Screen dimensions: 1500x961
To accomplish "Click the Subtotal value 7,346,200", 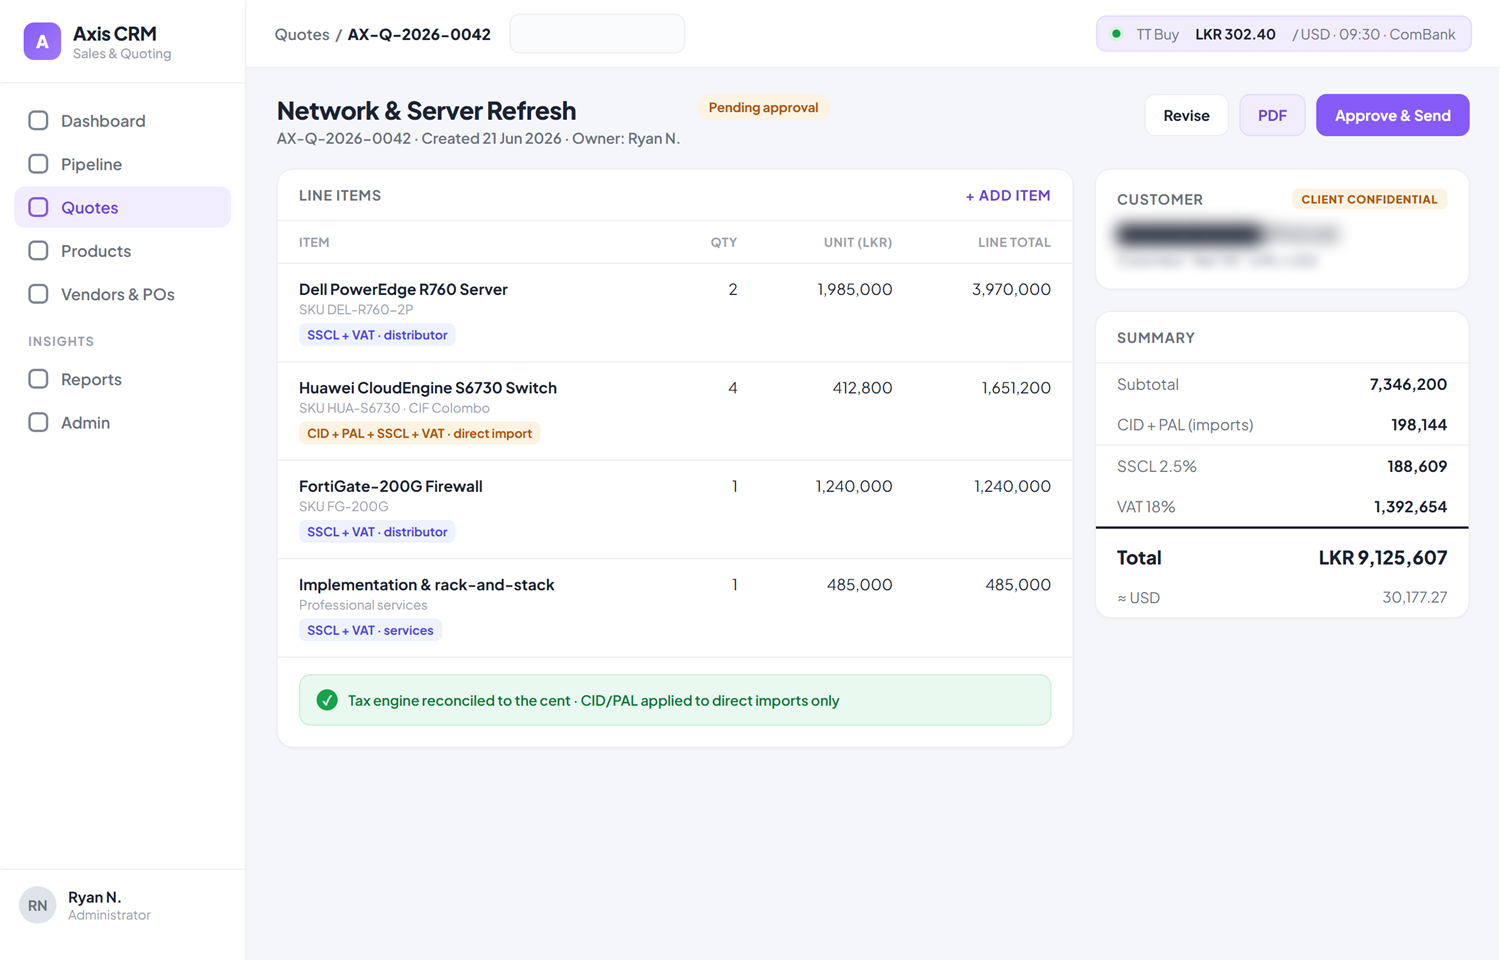I will [x=1408, y=384].
